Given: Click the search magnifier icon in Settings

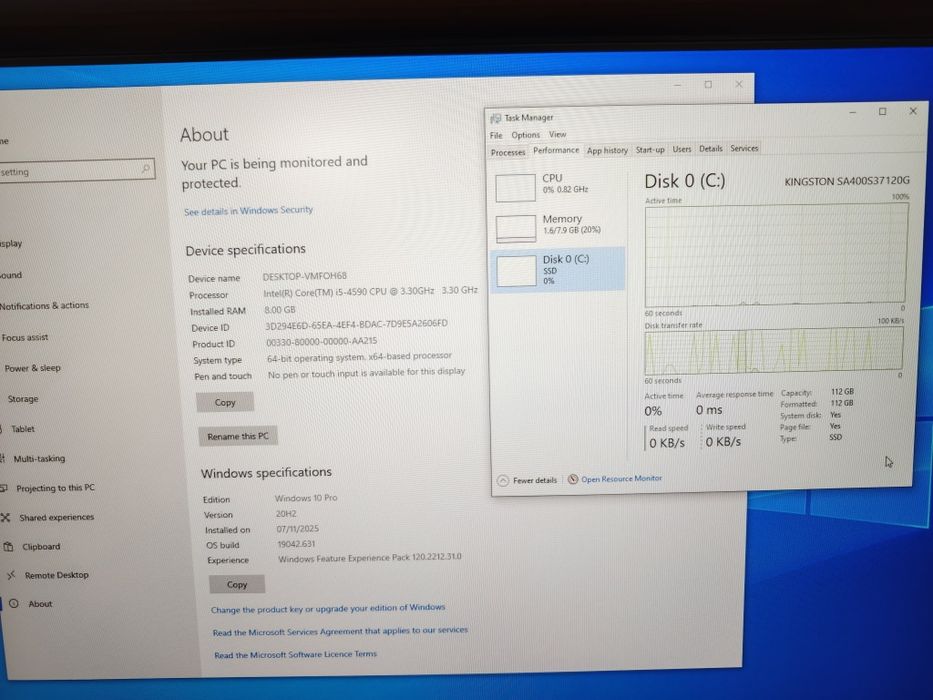Looking at the screenshot, I should pos(145,170).
